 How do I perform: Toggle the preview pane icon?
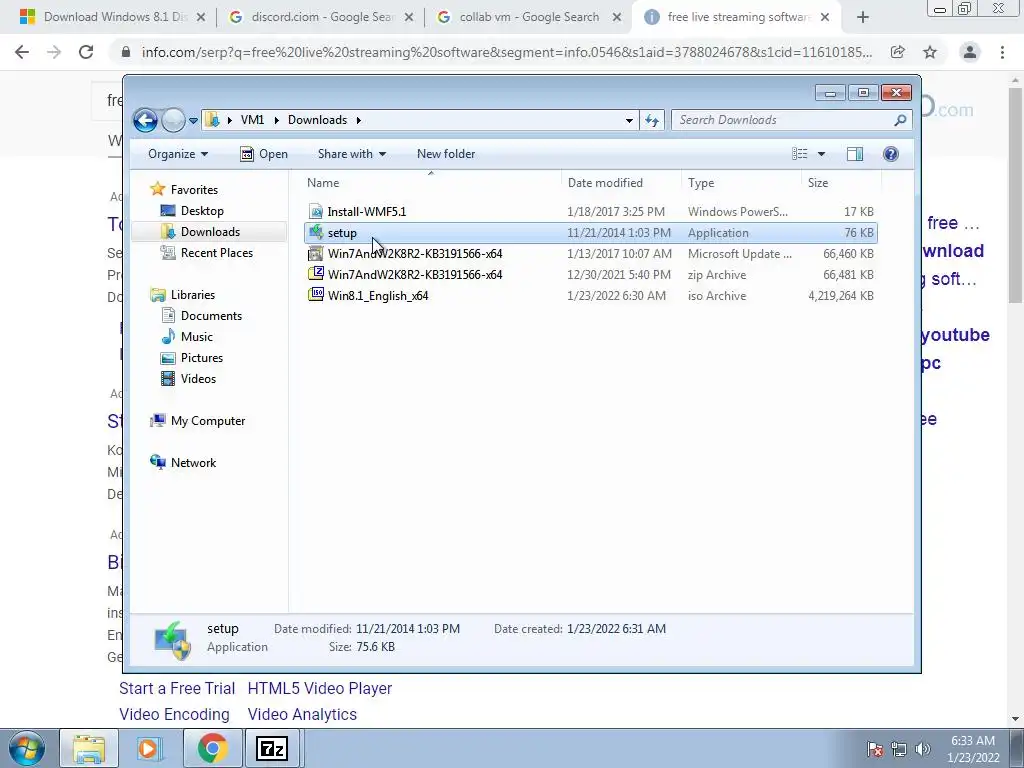click(855, 154)
